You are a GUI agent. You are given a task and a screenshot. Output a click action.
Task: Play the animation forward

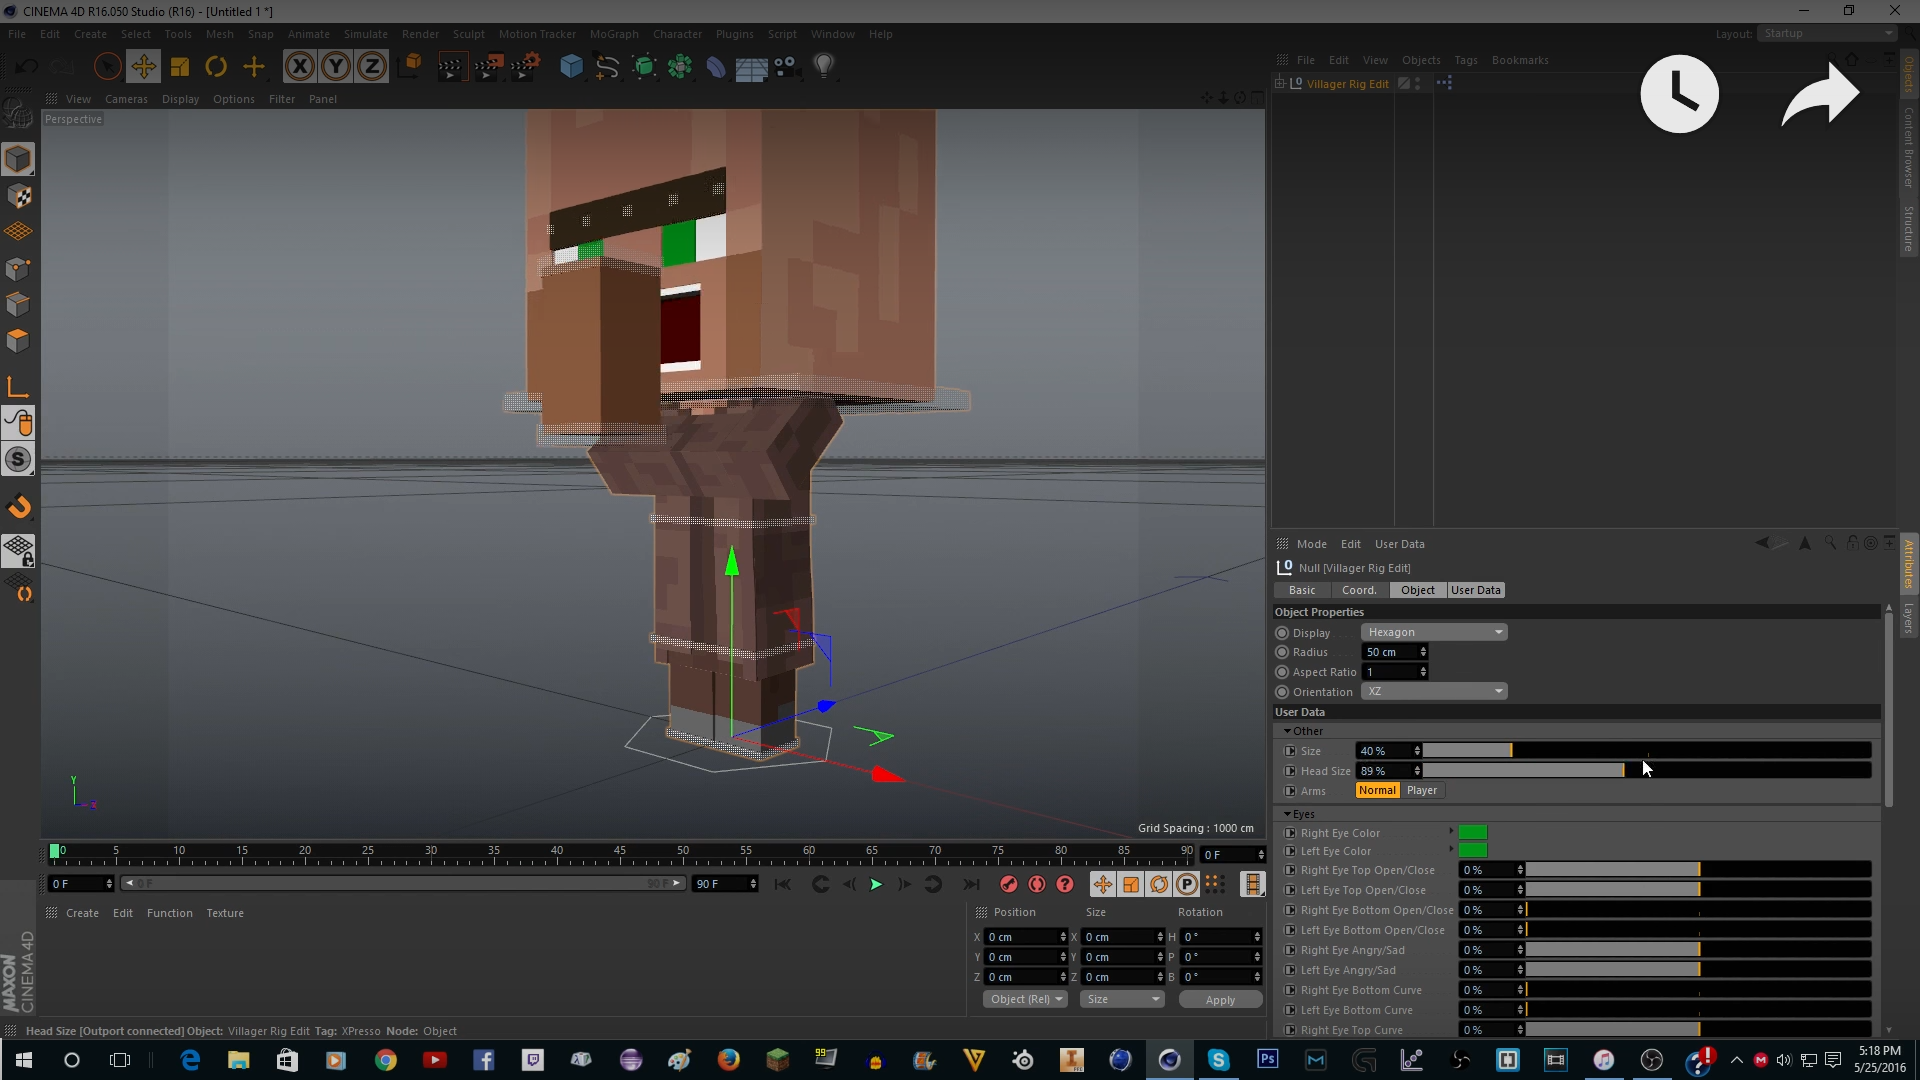tap(876, 884)
